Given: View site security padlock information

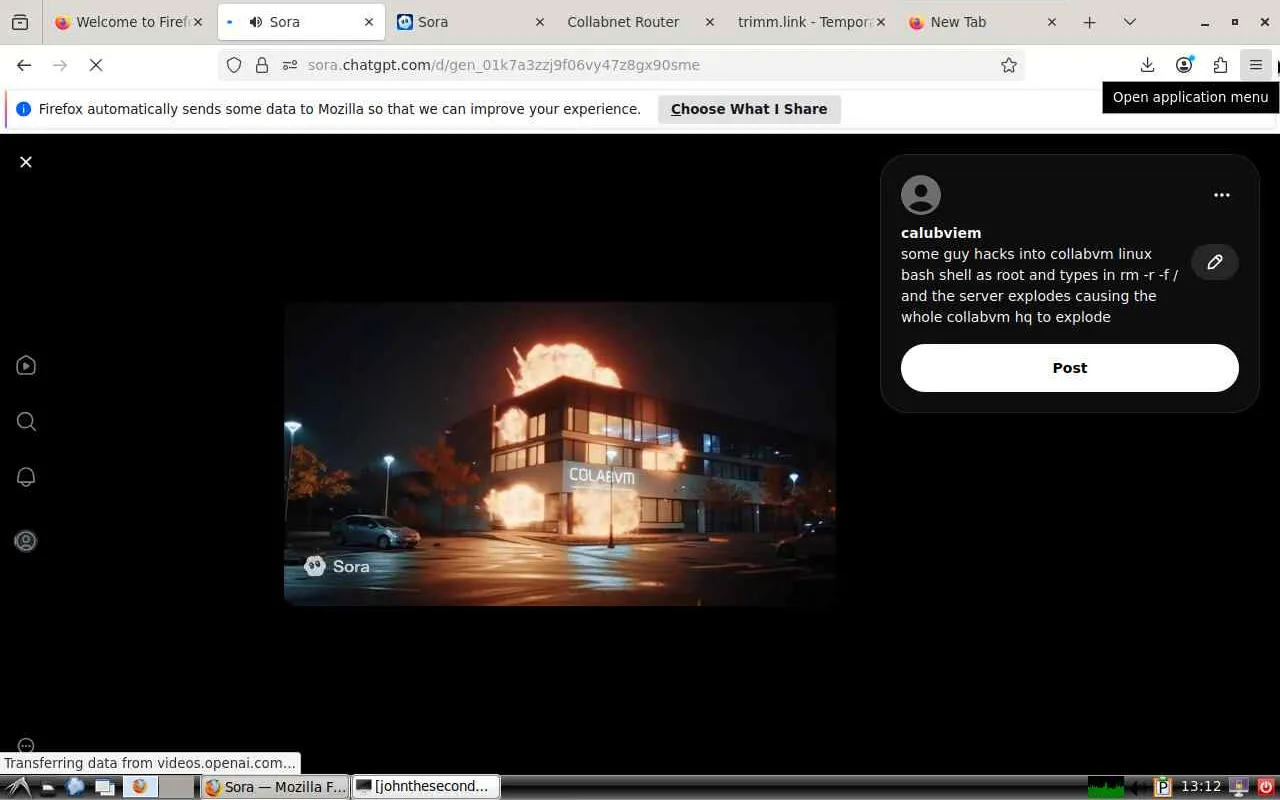Looking at the screenshot, I should pyautogui.click(x=262, y=65).
